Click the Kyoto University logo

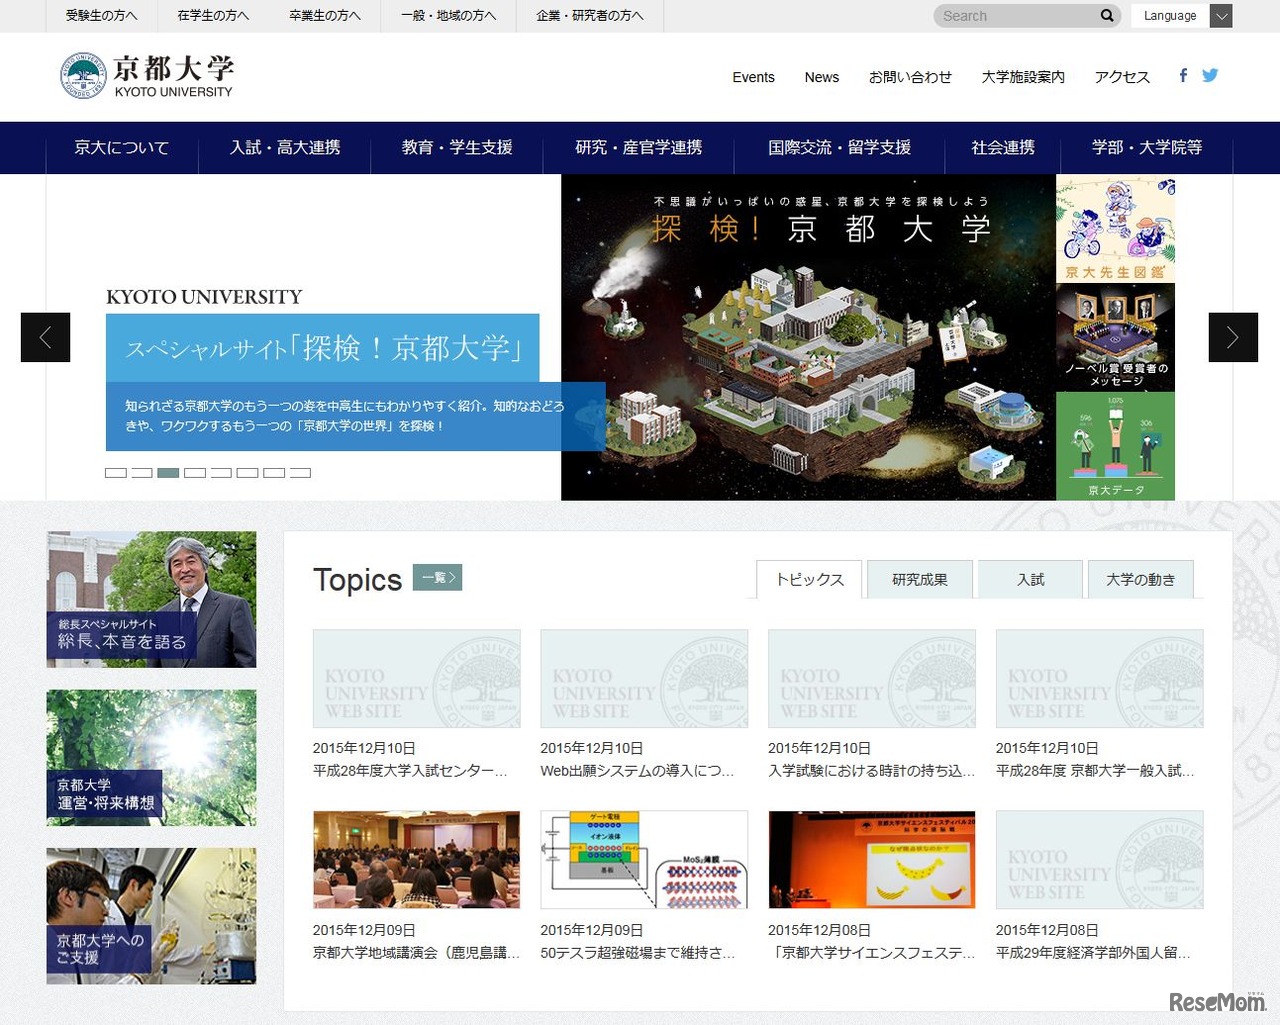145,75
